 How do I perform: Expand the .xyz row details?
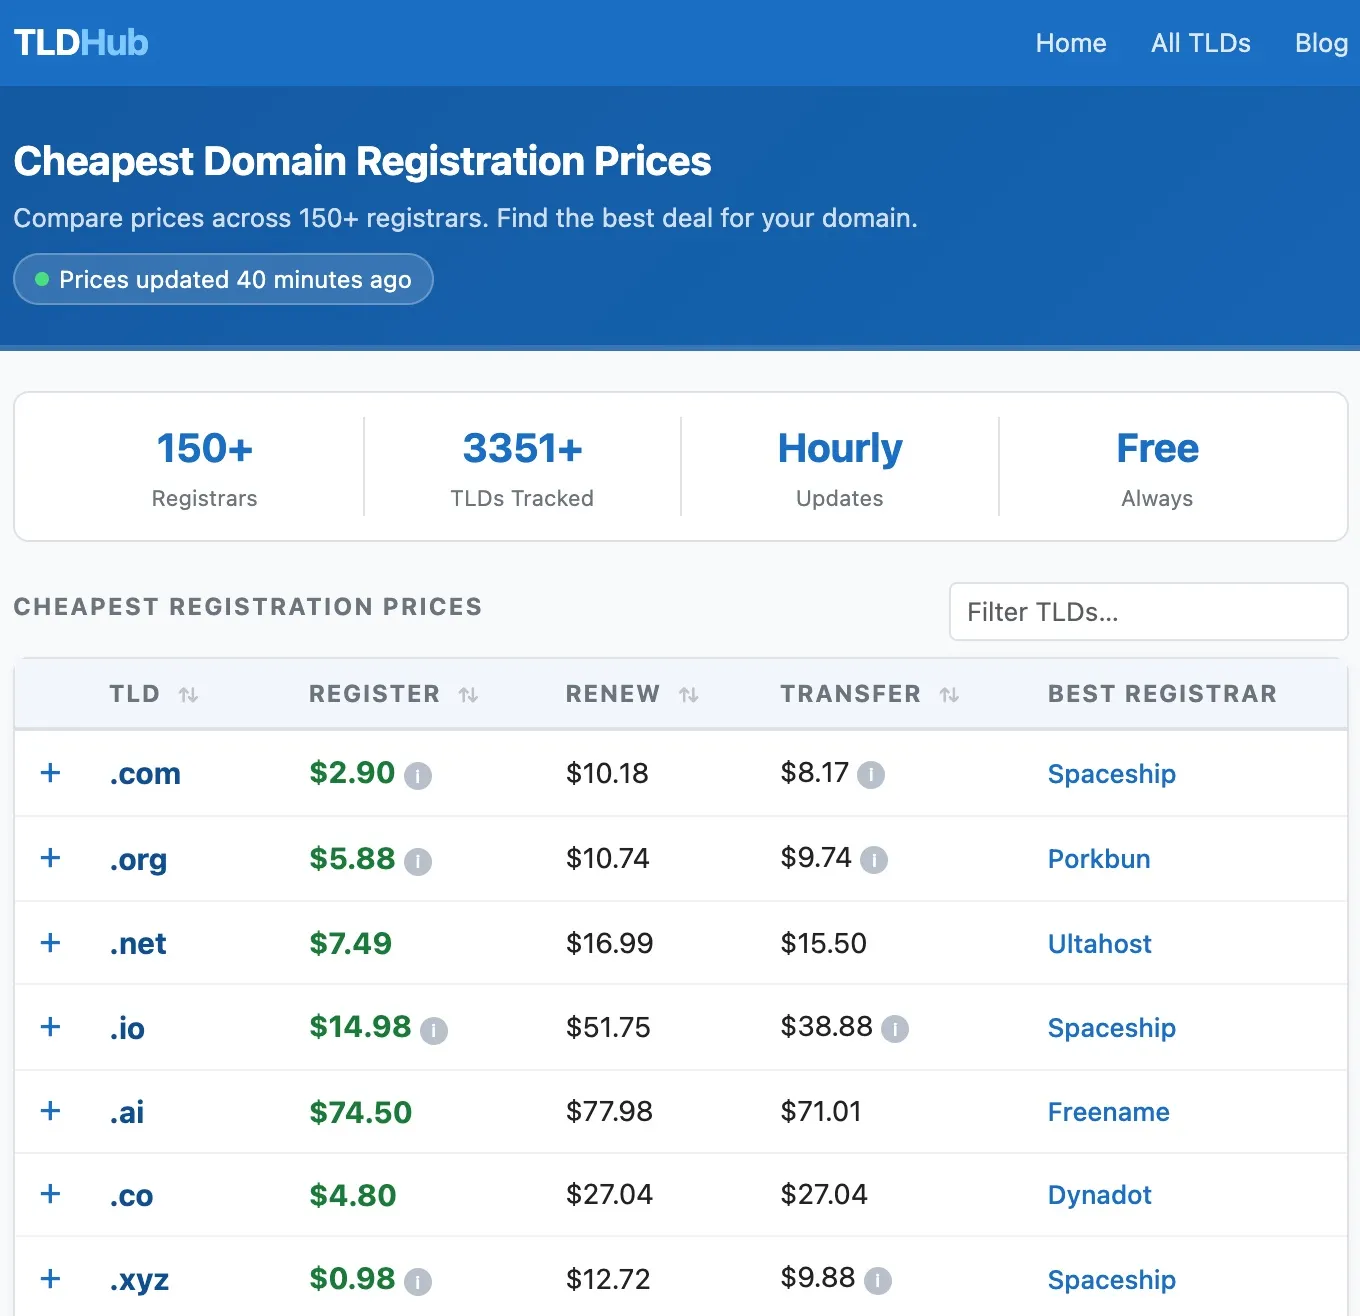pos(50,1279)
